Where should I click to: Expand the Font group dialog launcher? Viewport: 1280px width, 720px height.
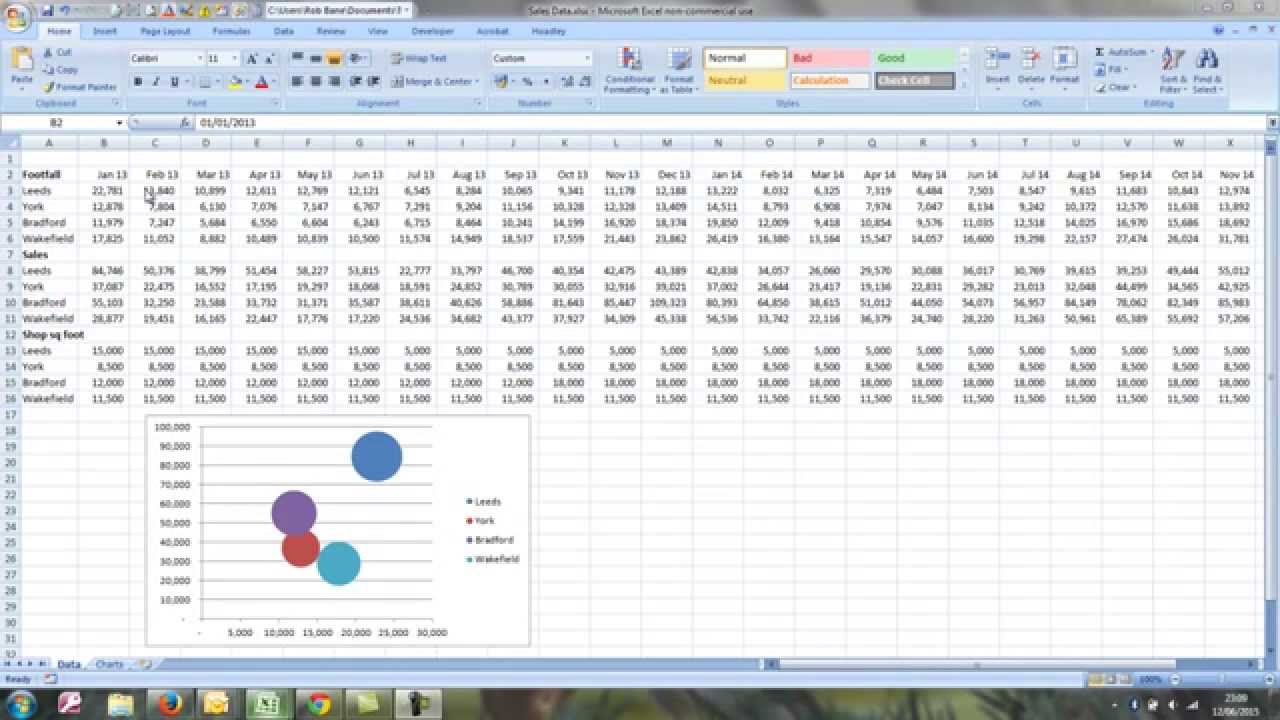275,103
